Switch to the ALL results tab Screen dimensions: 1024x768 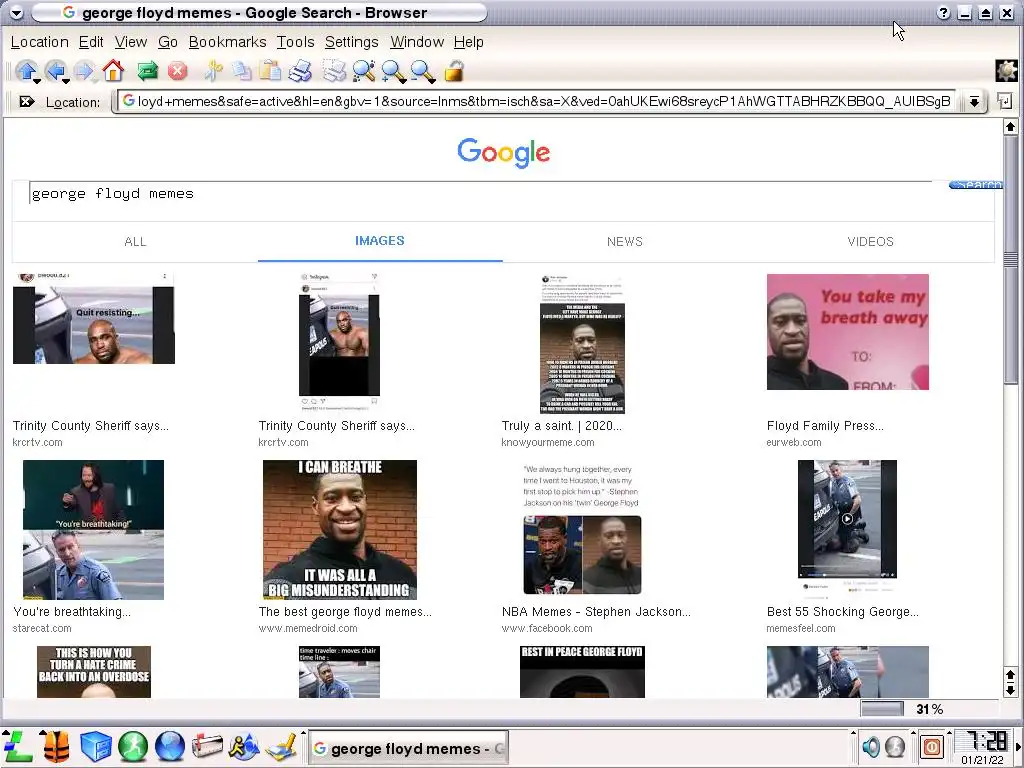[x=135, y=242]
